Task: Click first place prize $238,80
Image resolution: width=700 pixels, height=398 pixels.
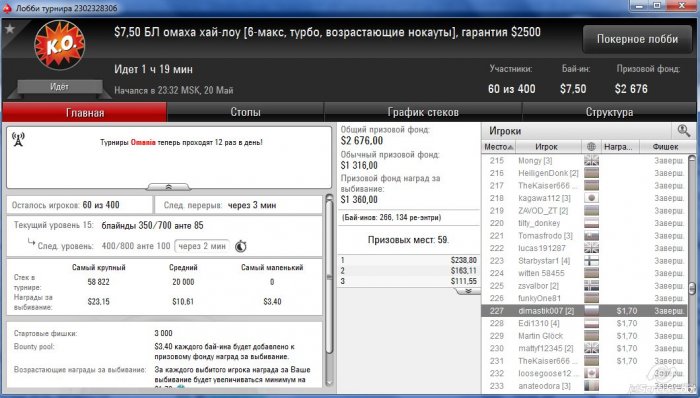Action: tap(463, 260)
